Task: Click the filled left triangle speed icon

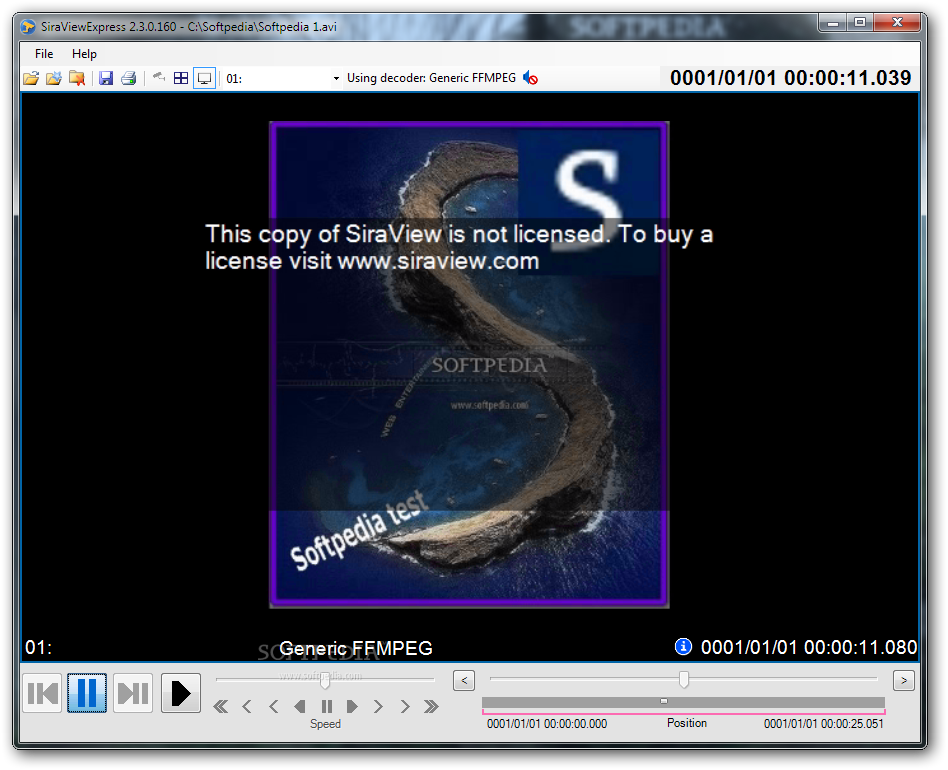Action: [x=299, y=706]
